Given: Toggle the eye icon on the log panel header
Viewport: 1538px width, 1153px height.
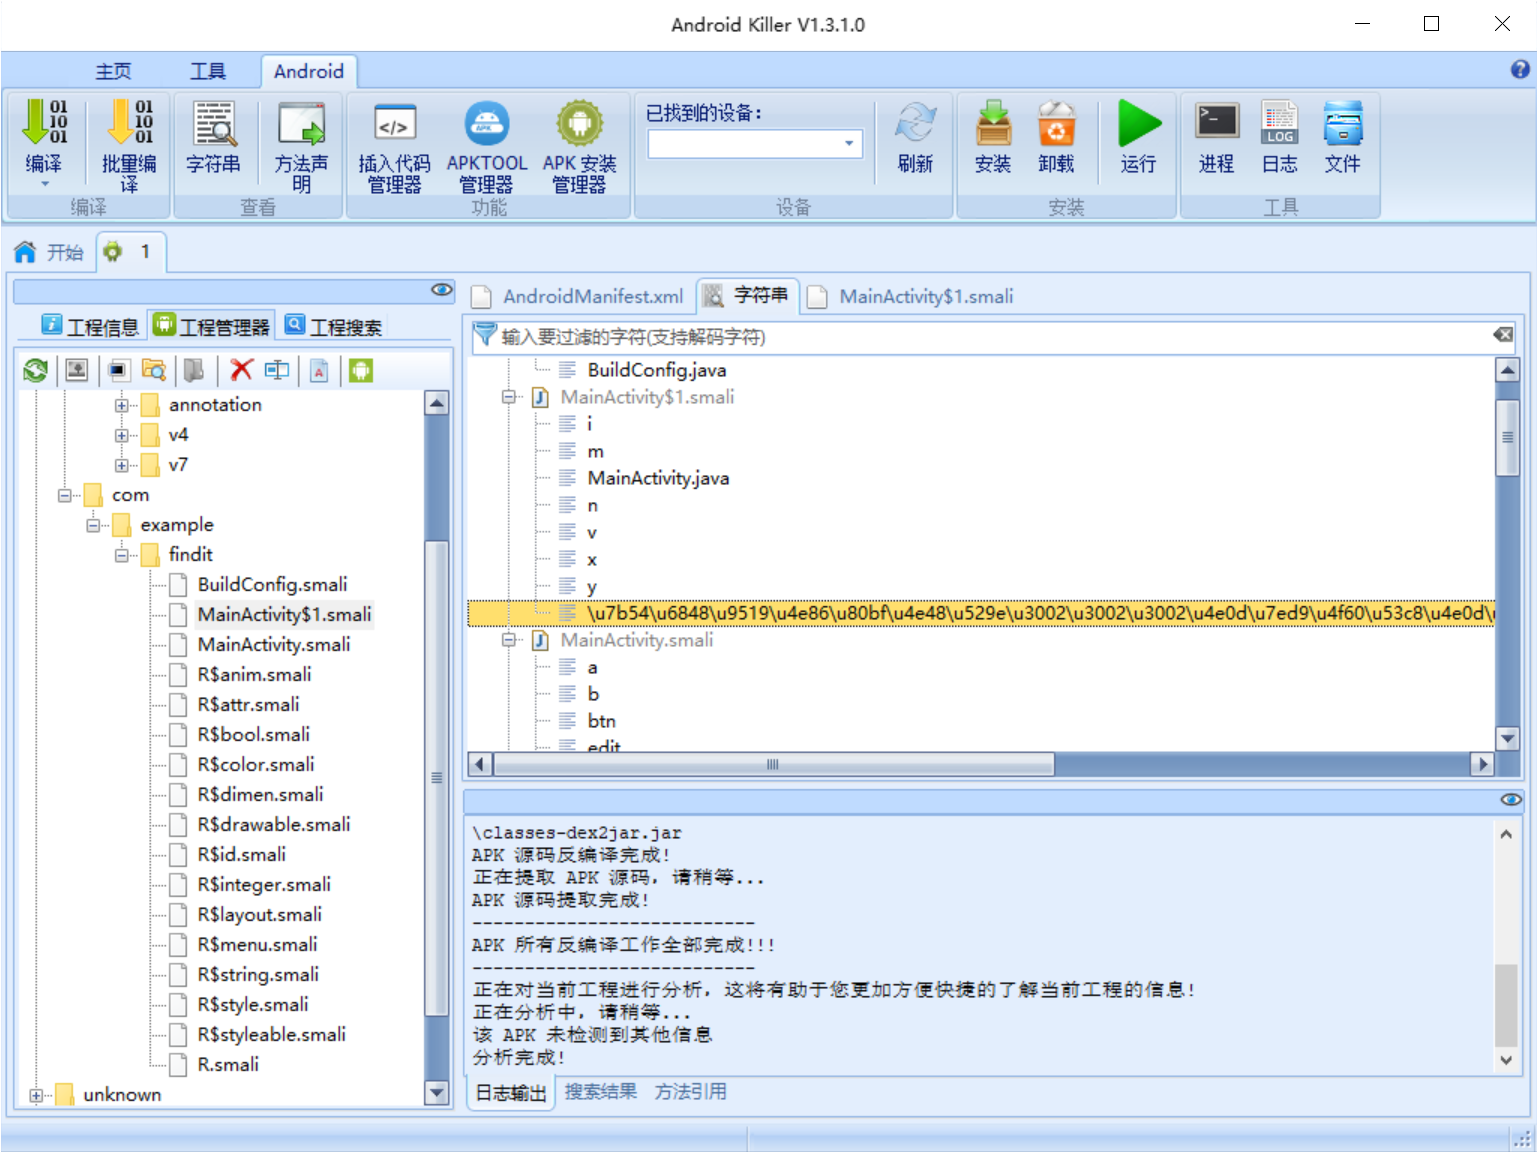Looking at the screenshot, I should [1510, 799].
